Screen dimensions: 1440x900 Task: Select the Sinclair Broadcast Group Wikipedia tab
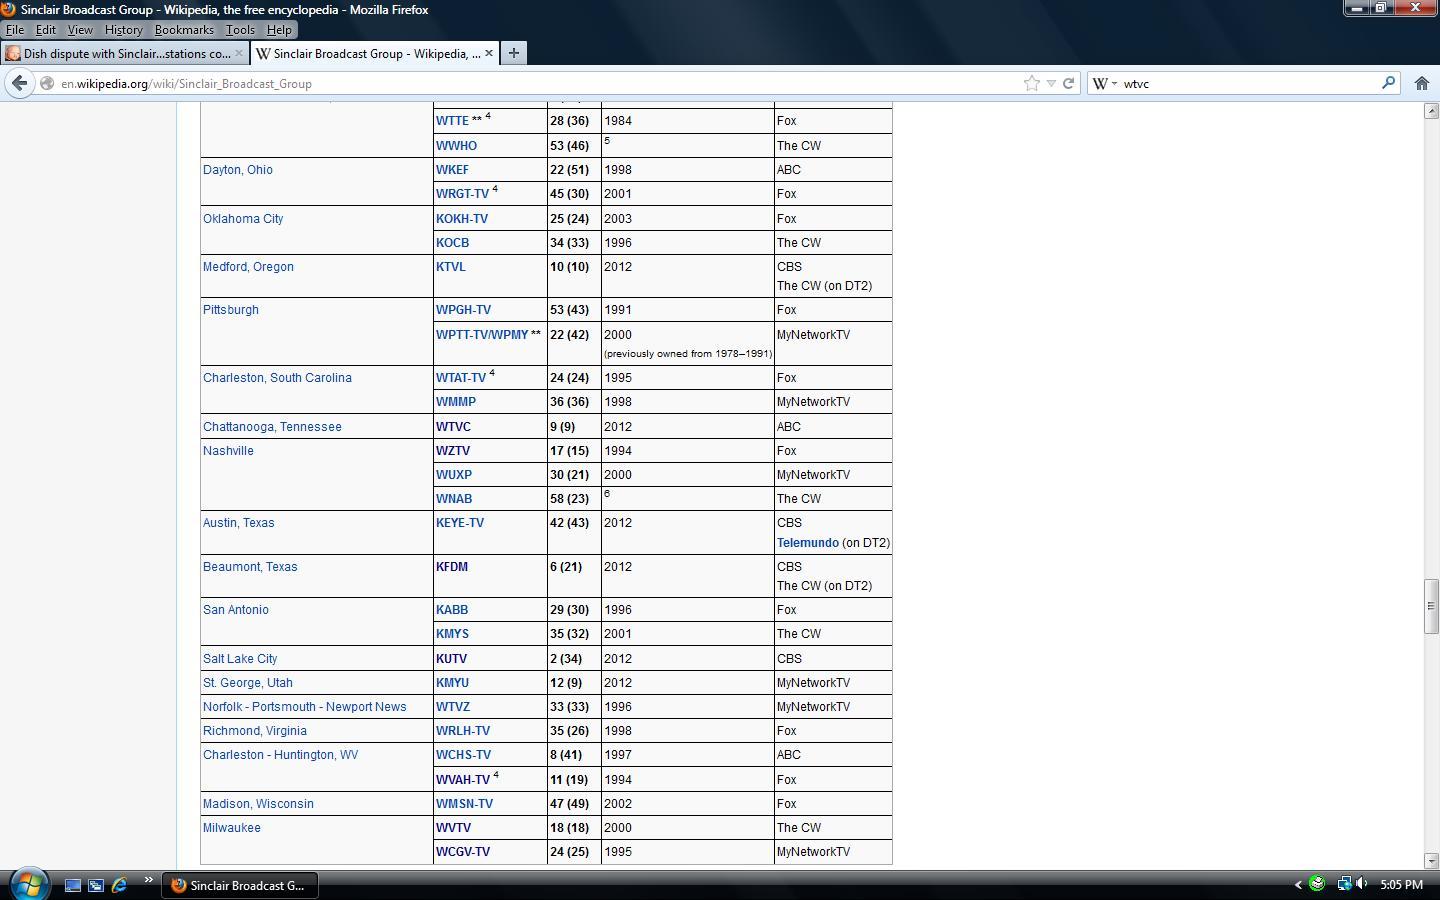pos(375,53)
